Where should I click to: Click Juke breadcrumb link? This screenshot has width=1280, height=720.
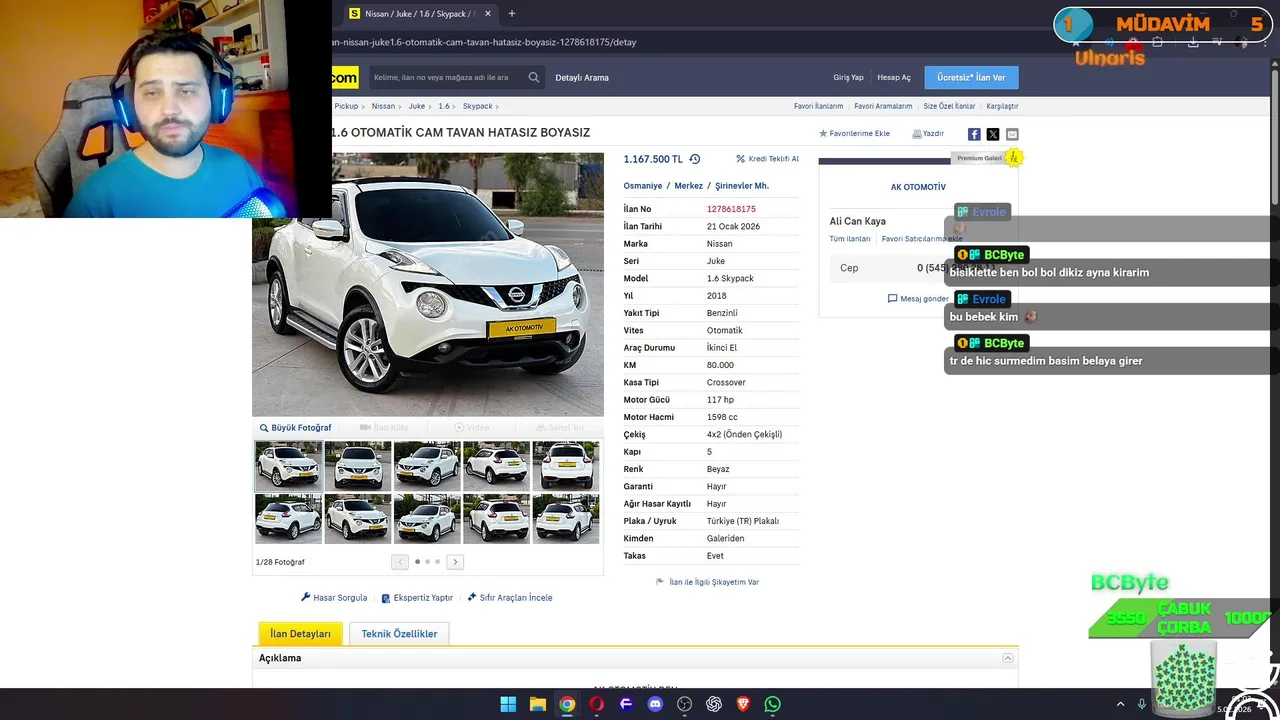416,106
